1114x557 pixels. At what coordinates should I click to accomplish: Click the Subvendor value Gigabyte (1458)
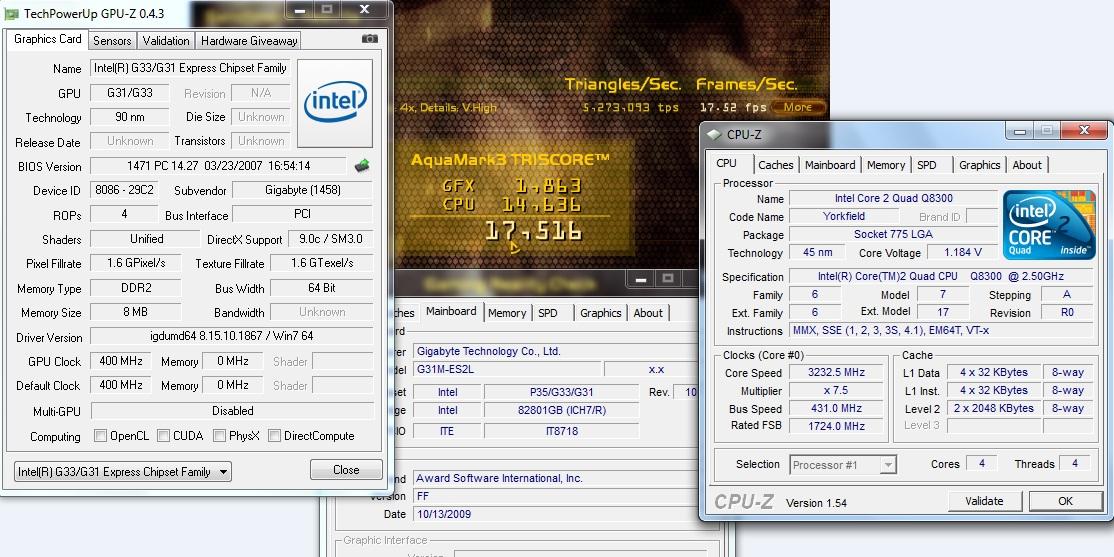(303, 190)
